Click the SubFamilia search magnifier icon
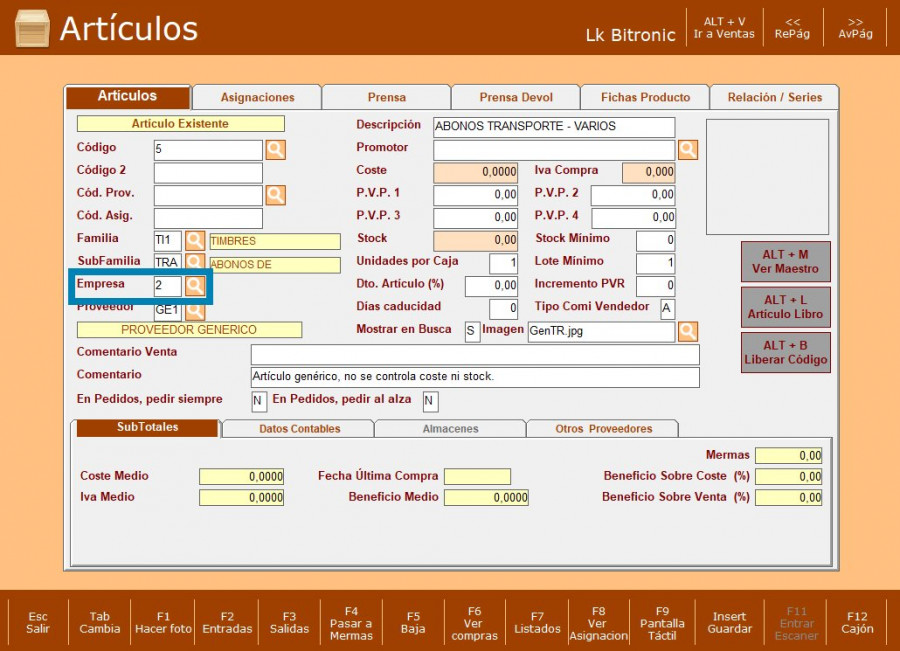The height and width of the screenshot is (651, 900). point(195,264)
